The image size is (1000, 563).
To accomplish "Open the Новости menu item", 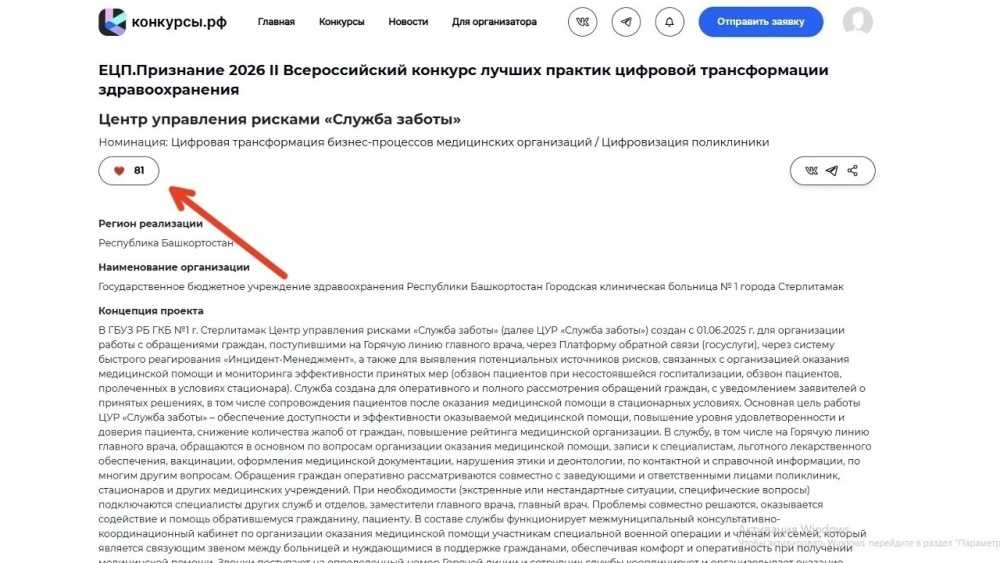I will tap(408, 22).
